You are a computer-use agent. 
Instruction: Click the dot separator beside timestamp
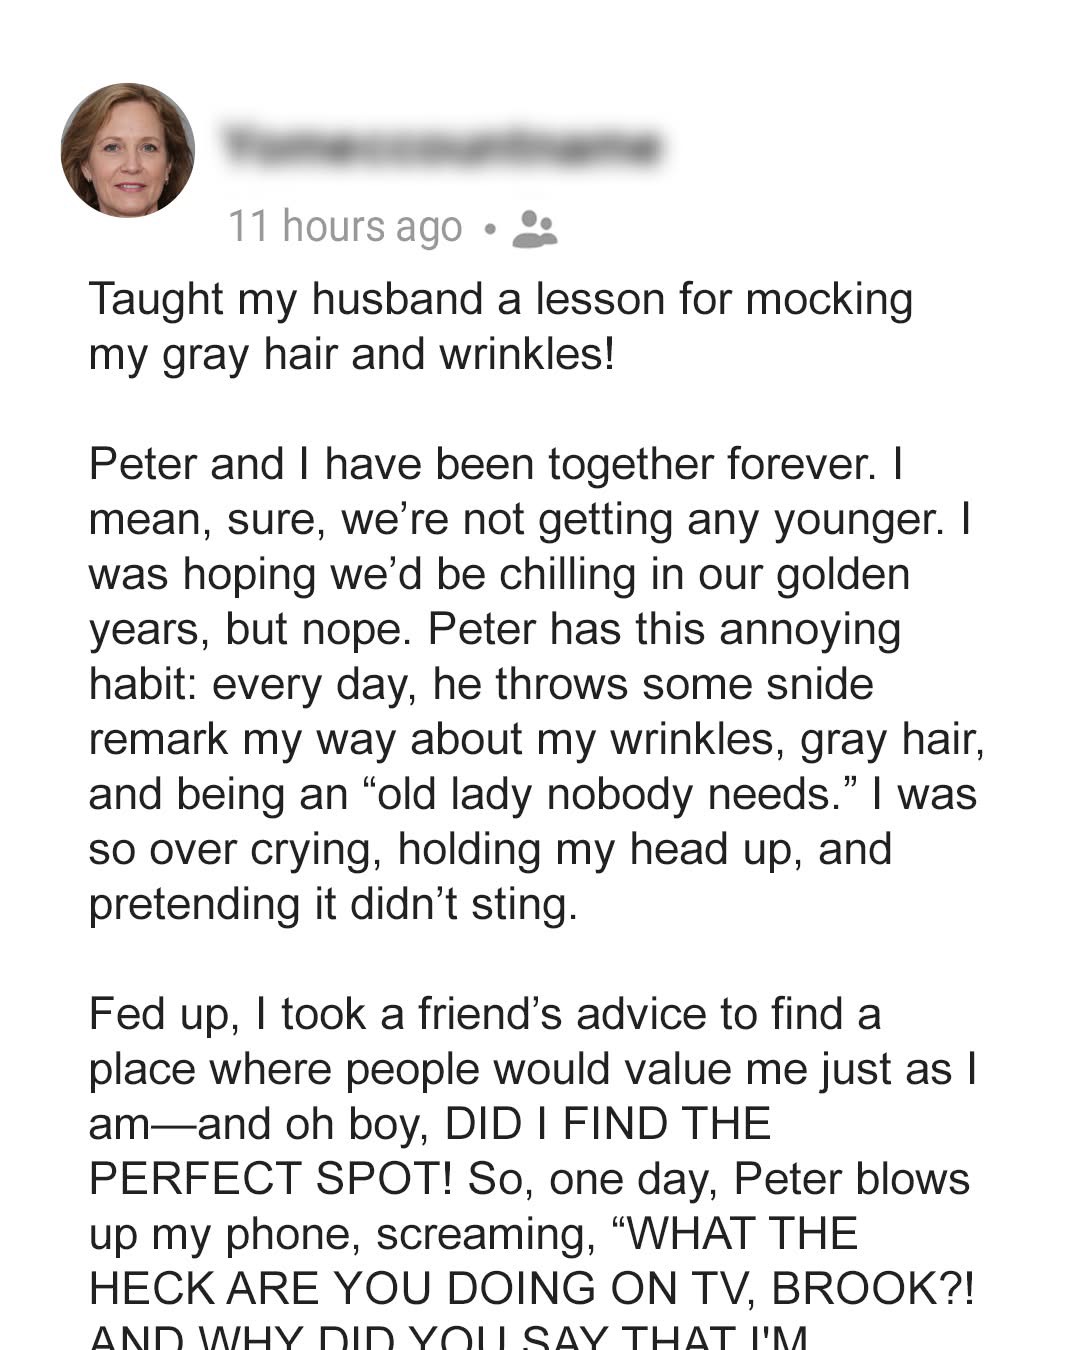tap(488, 229)
